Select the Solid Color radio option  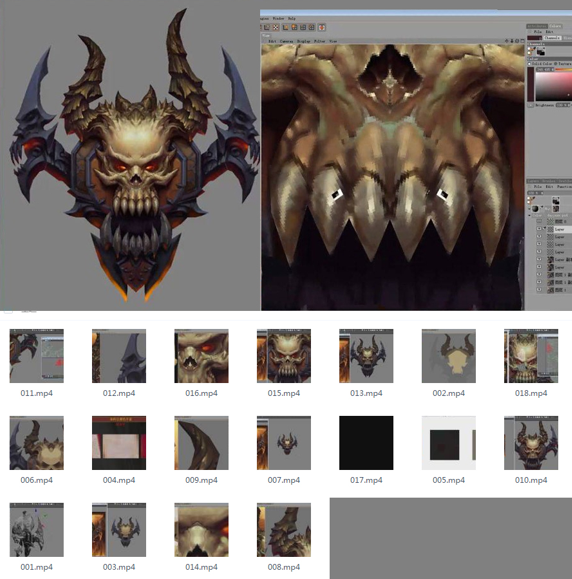(x=529, y=64)
